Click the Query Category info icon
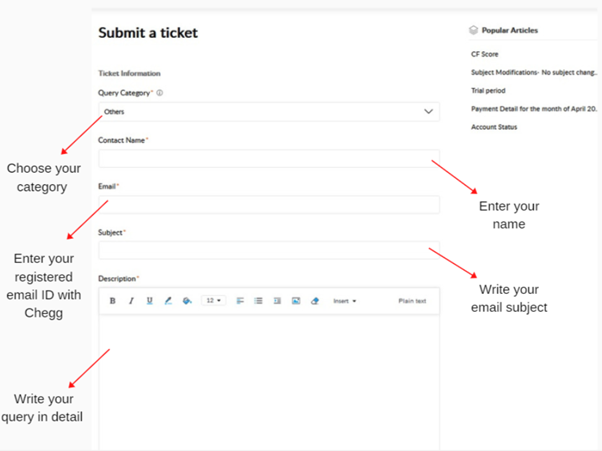 pos(160,93)
